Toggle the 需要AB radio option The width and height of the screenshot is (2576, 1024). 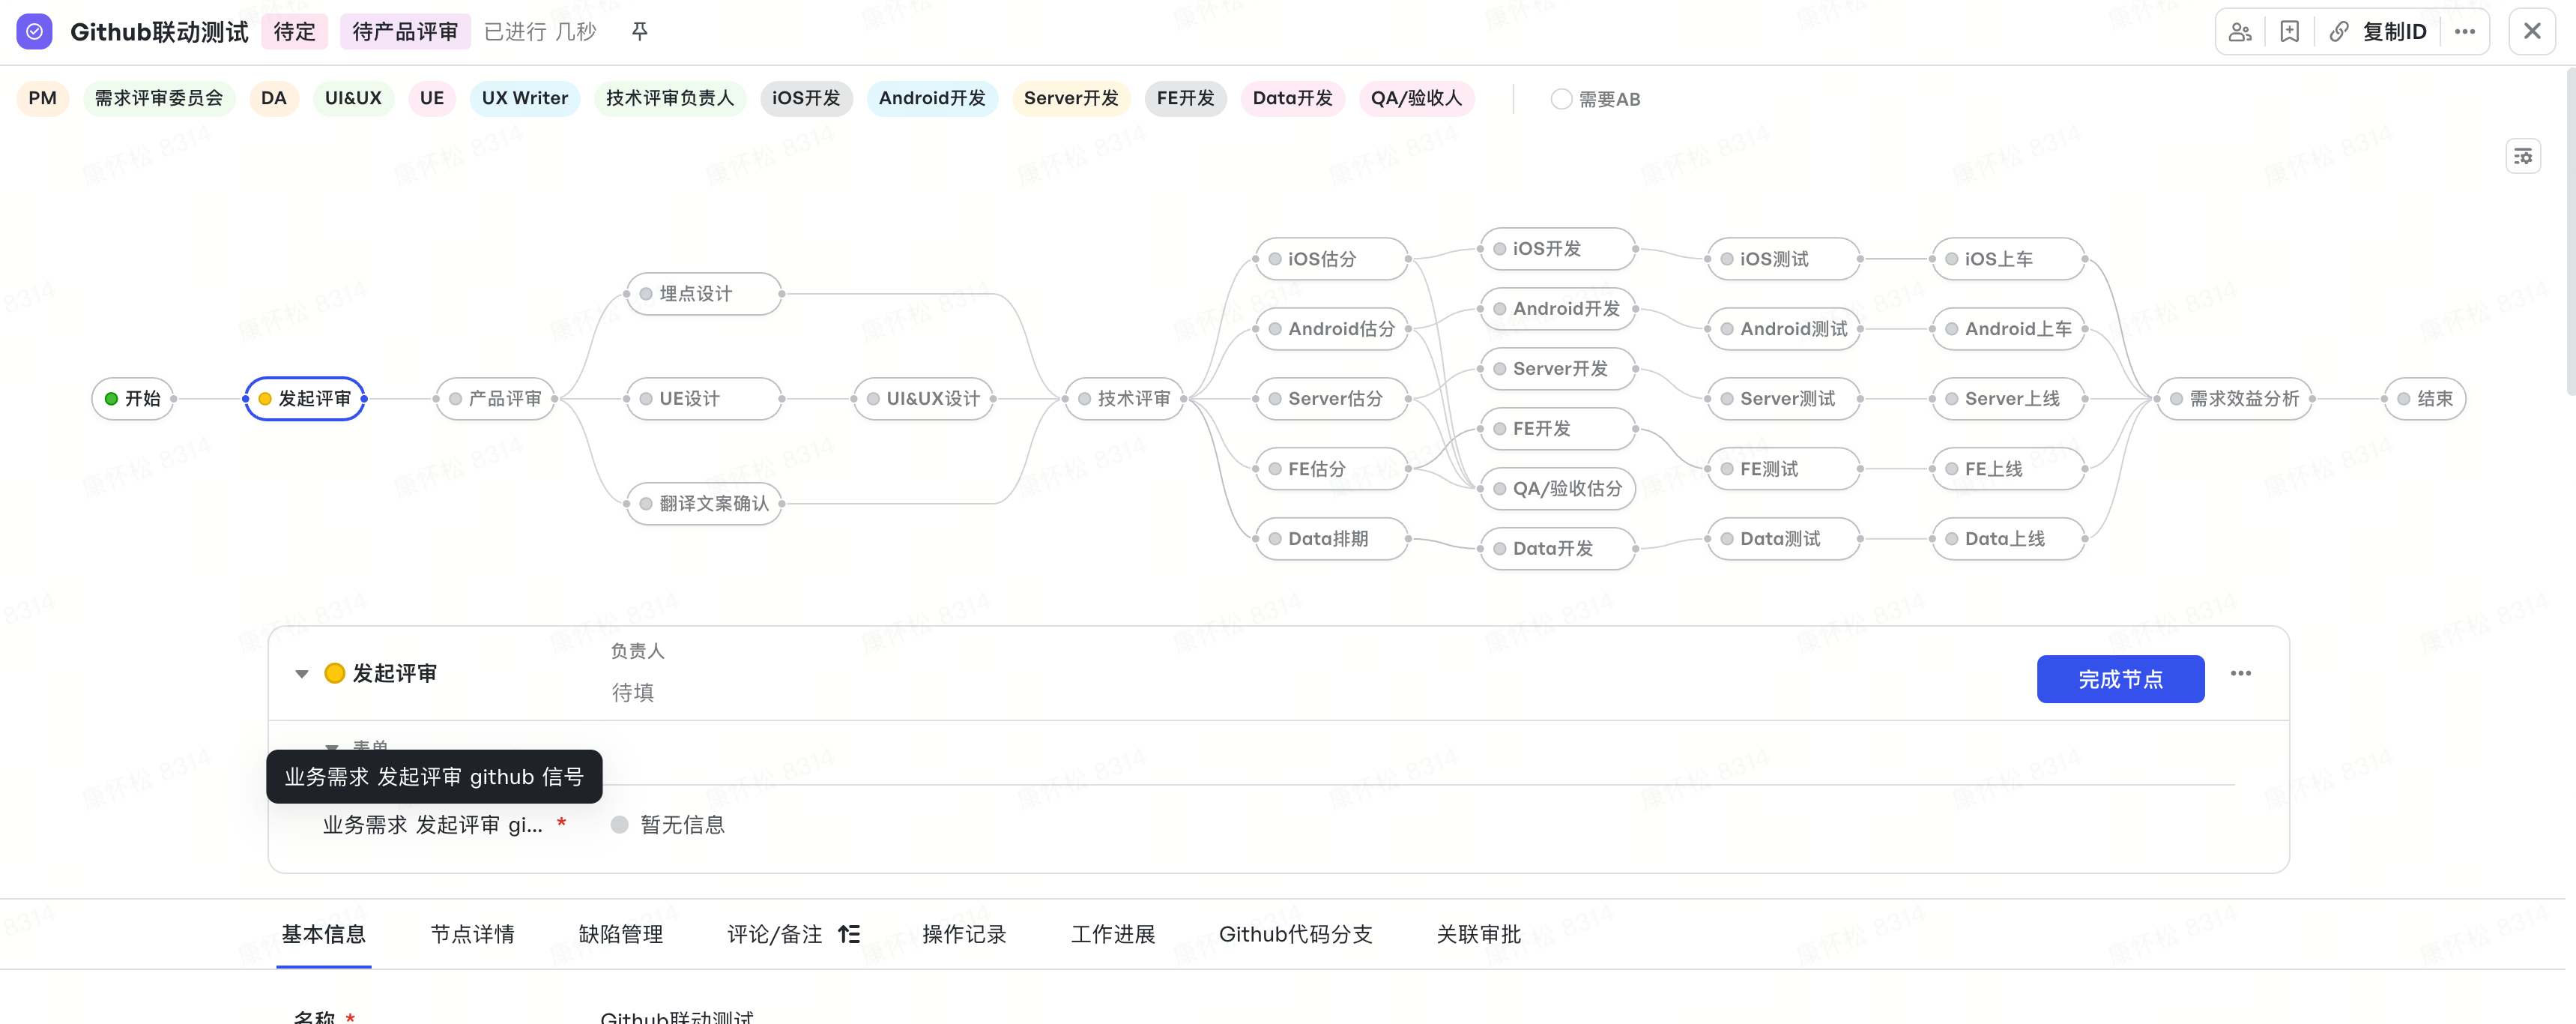[x=1561, y=99]
